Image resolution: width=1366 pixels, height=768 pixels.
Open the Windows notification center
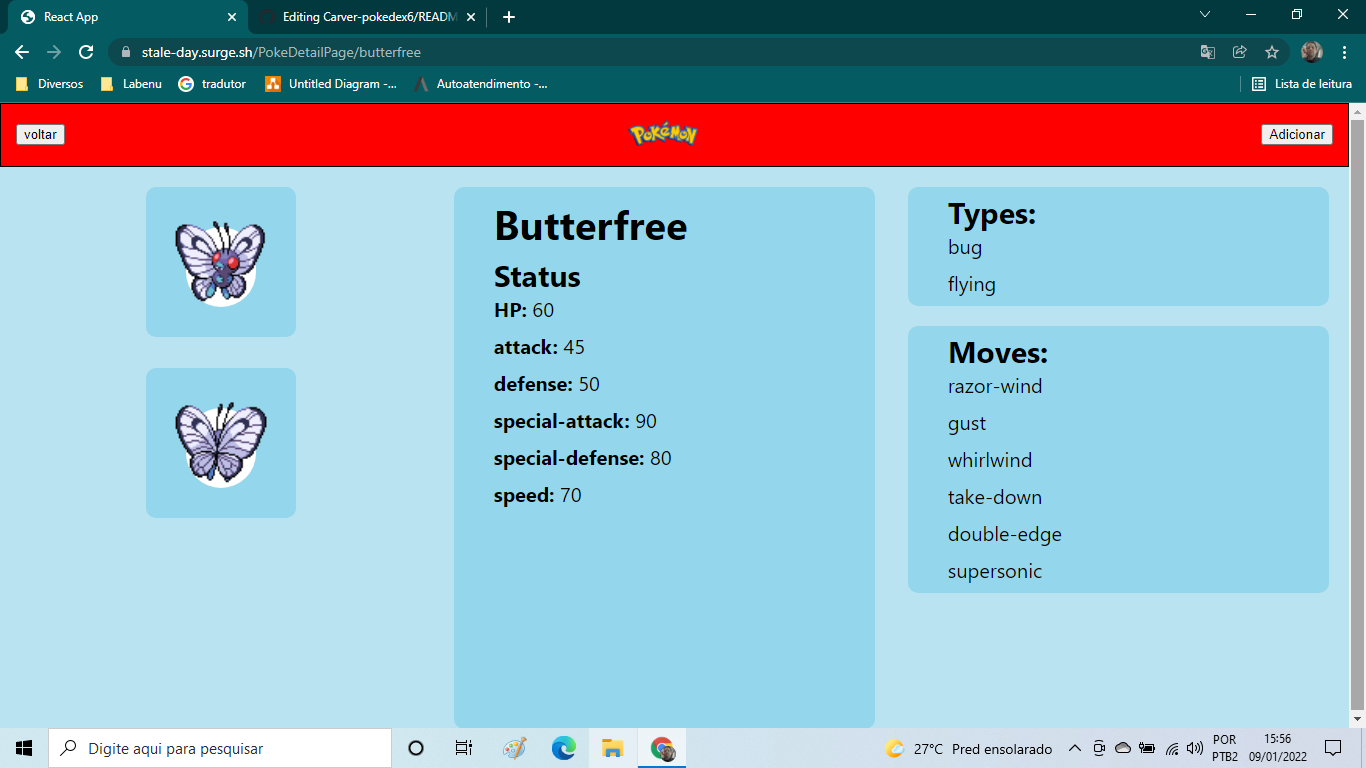(1332, 748)
